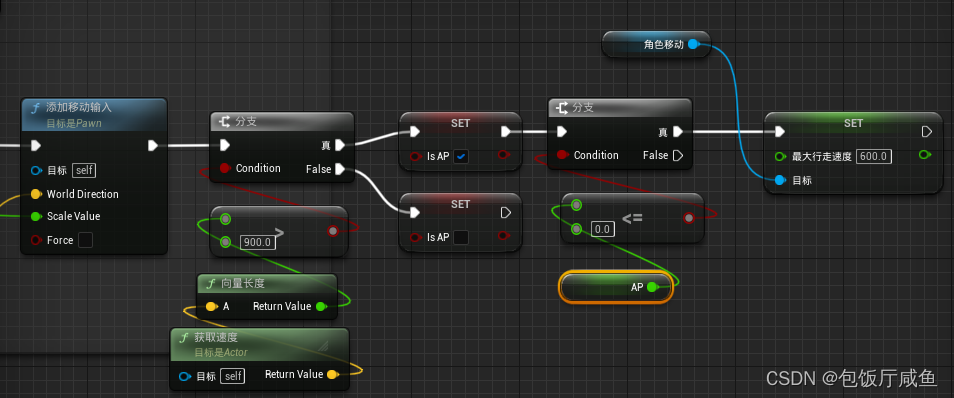Screen dimensions: 954x398
Task: Click the function icon on 添加移动输入 node
Action: [36, 108]
